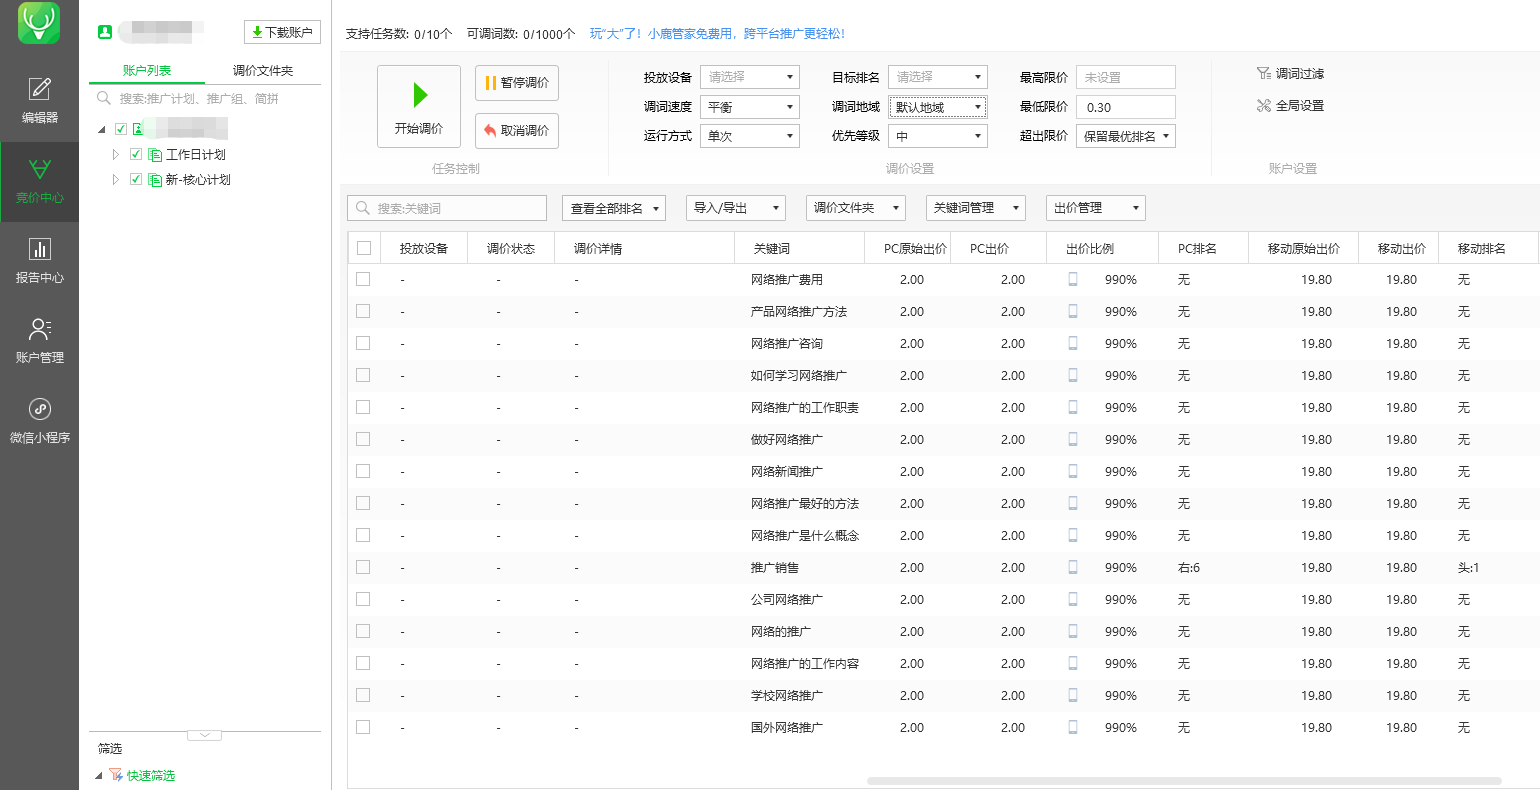Open the 导入/导出 menu
This screenshot has width=1540, height=790.
(736, 208)
